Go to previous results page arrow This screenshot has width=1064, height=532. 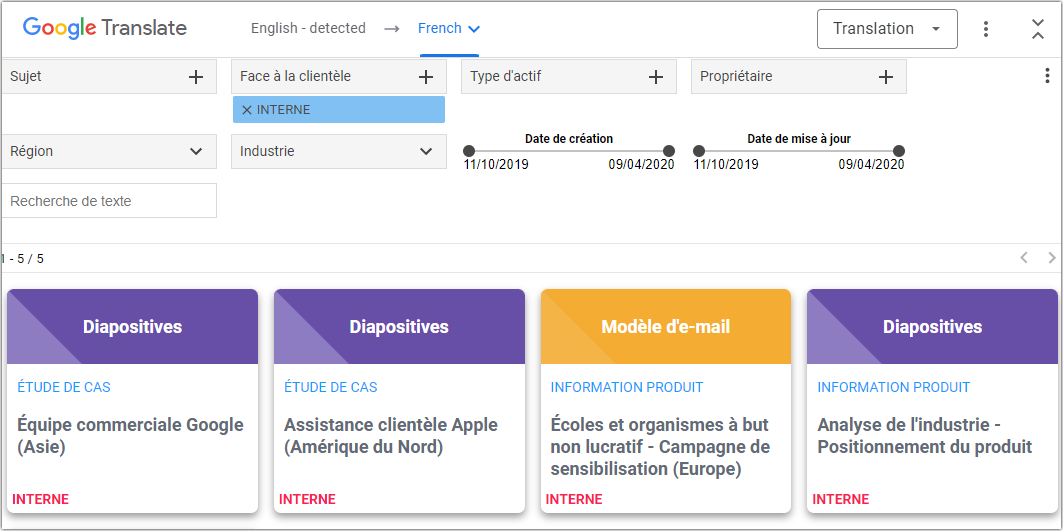(1024, 258)
